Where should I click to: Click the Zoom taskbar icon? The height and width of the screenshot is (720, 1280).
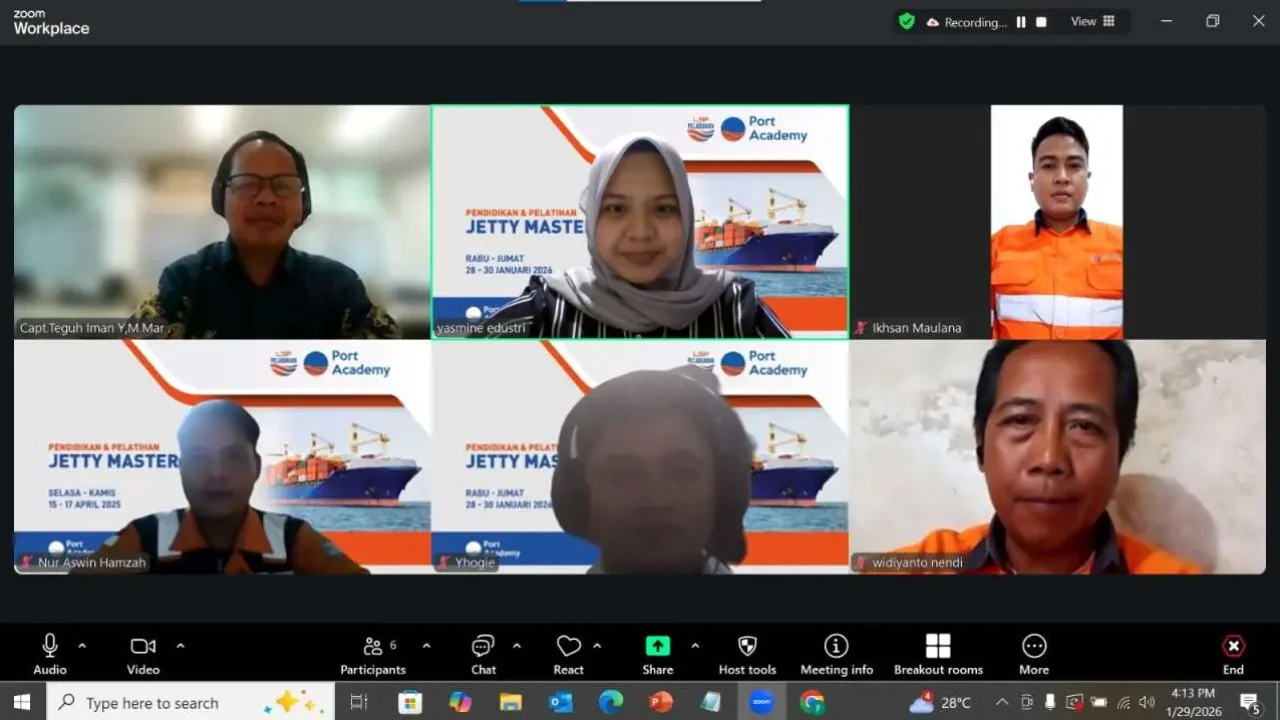point(762,703)
